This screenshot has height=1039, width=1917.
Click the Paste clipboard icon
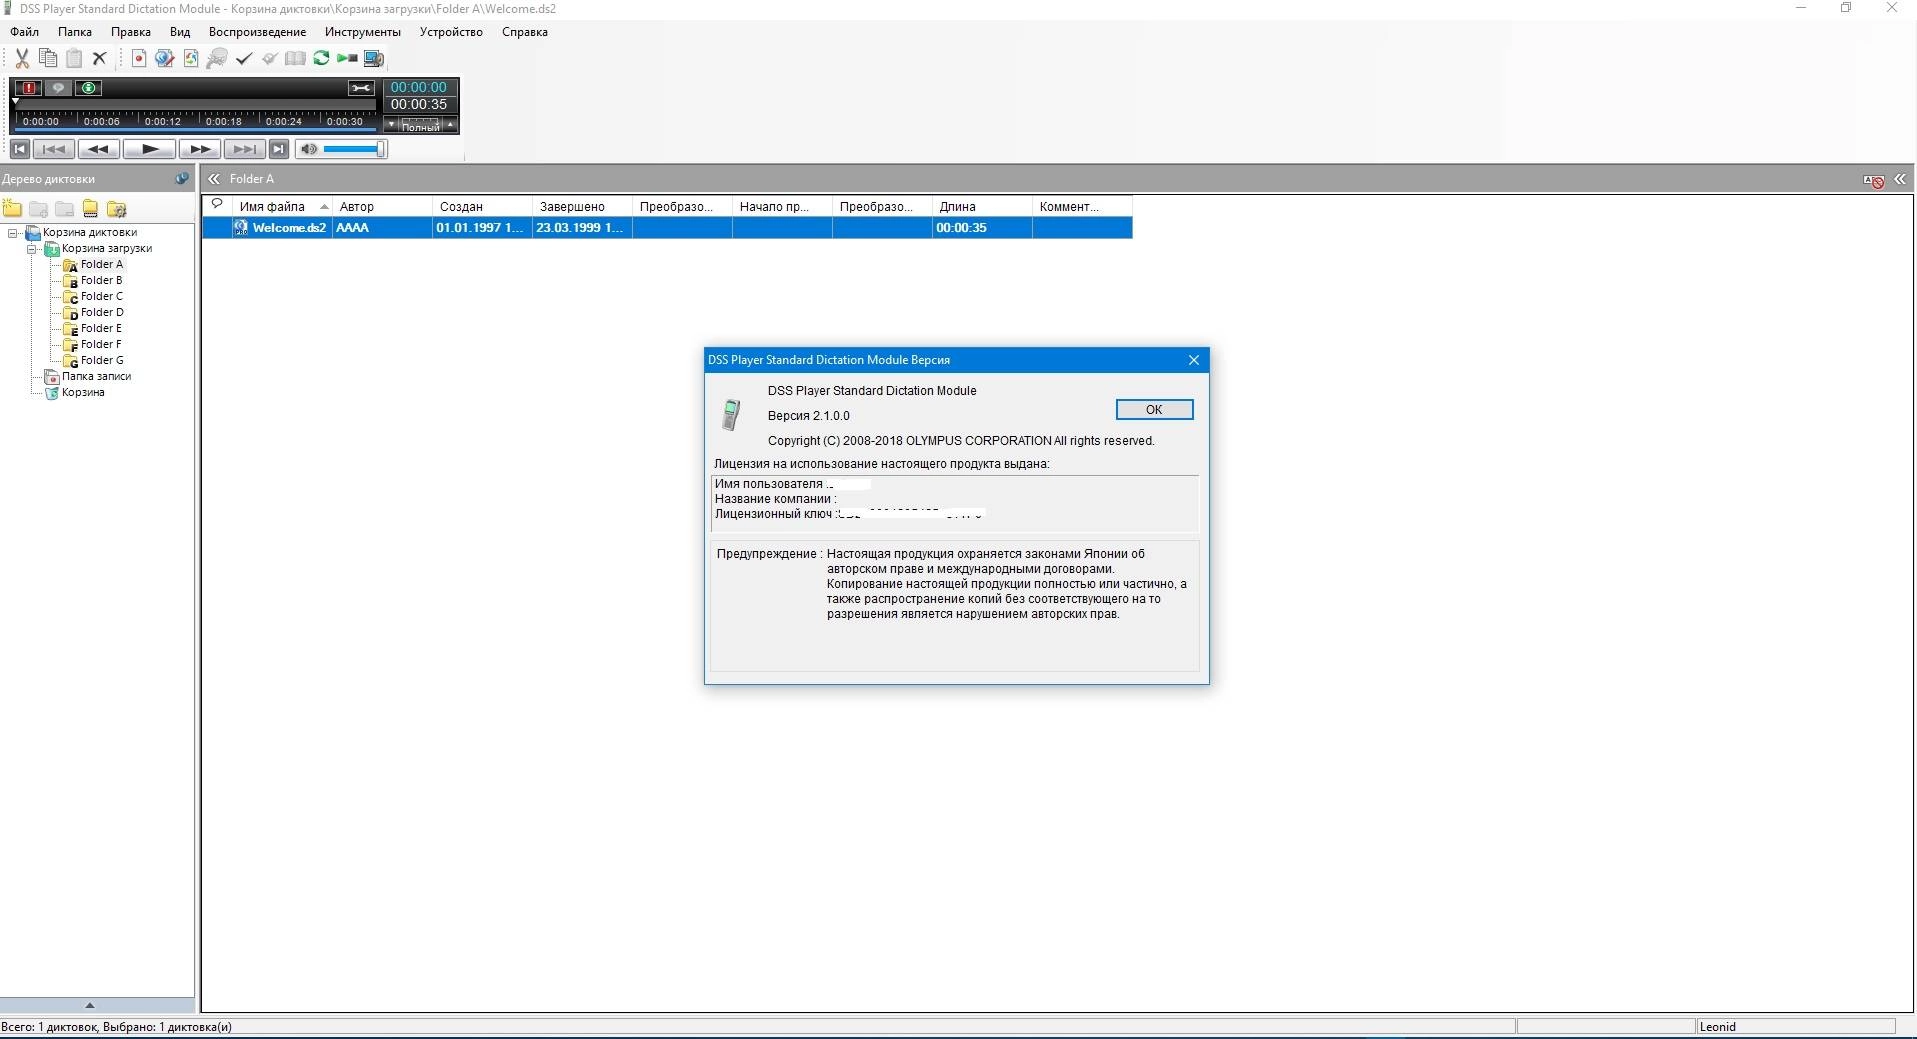[73, 58]
